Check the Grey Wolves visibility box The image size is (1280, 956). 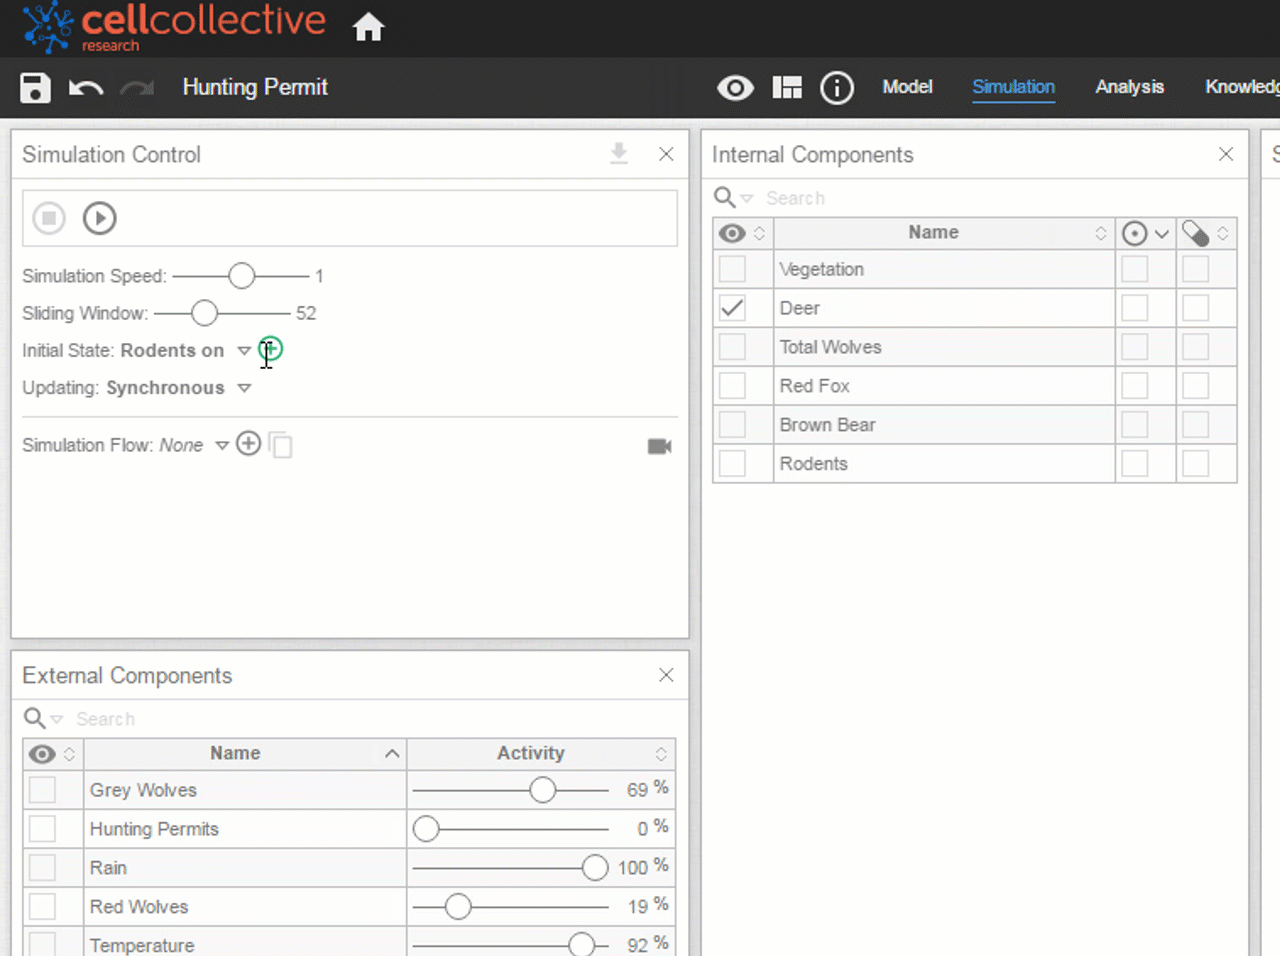point(42,789)
